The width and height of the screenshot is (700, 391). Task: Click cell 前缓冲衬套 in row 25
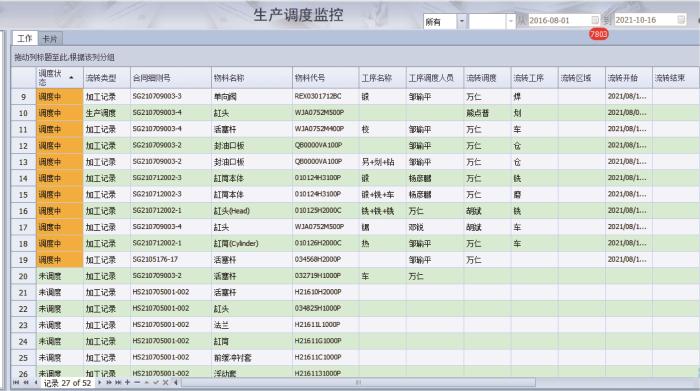252,358
